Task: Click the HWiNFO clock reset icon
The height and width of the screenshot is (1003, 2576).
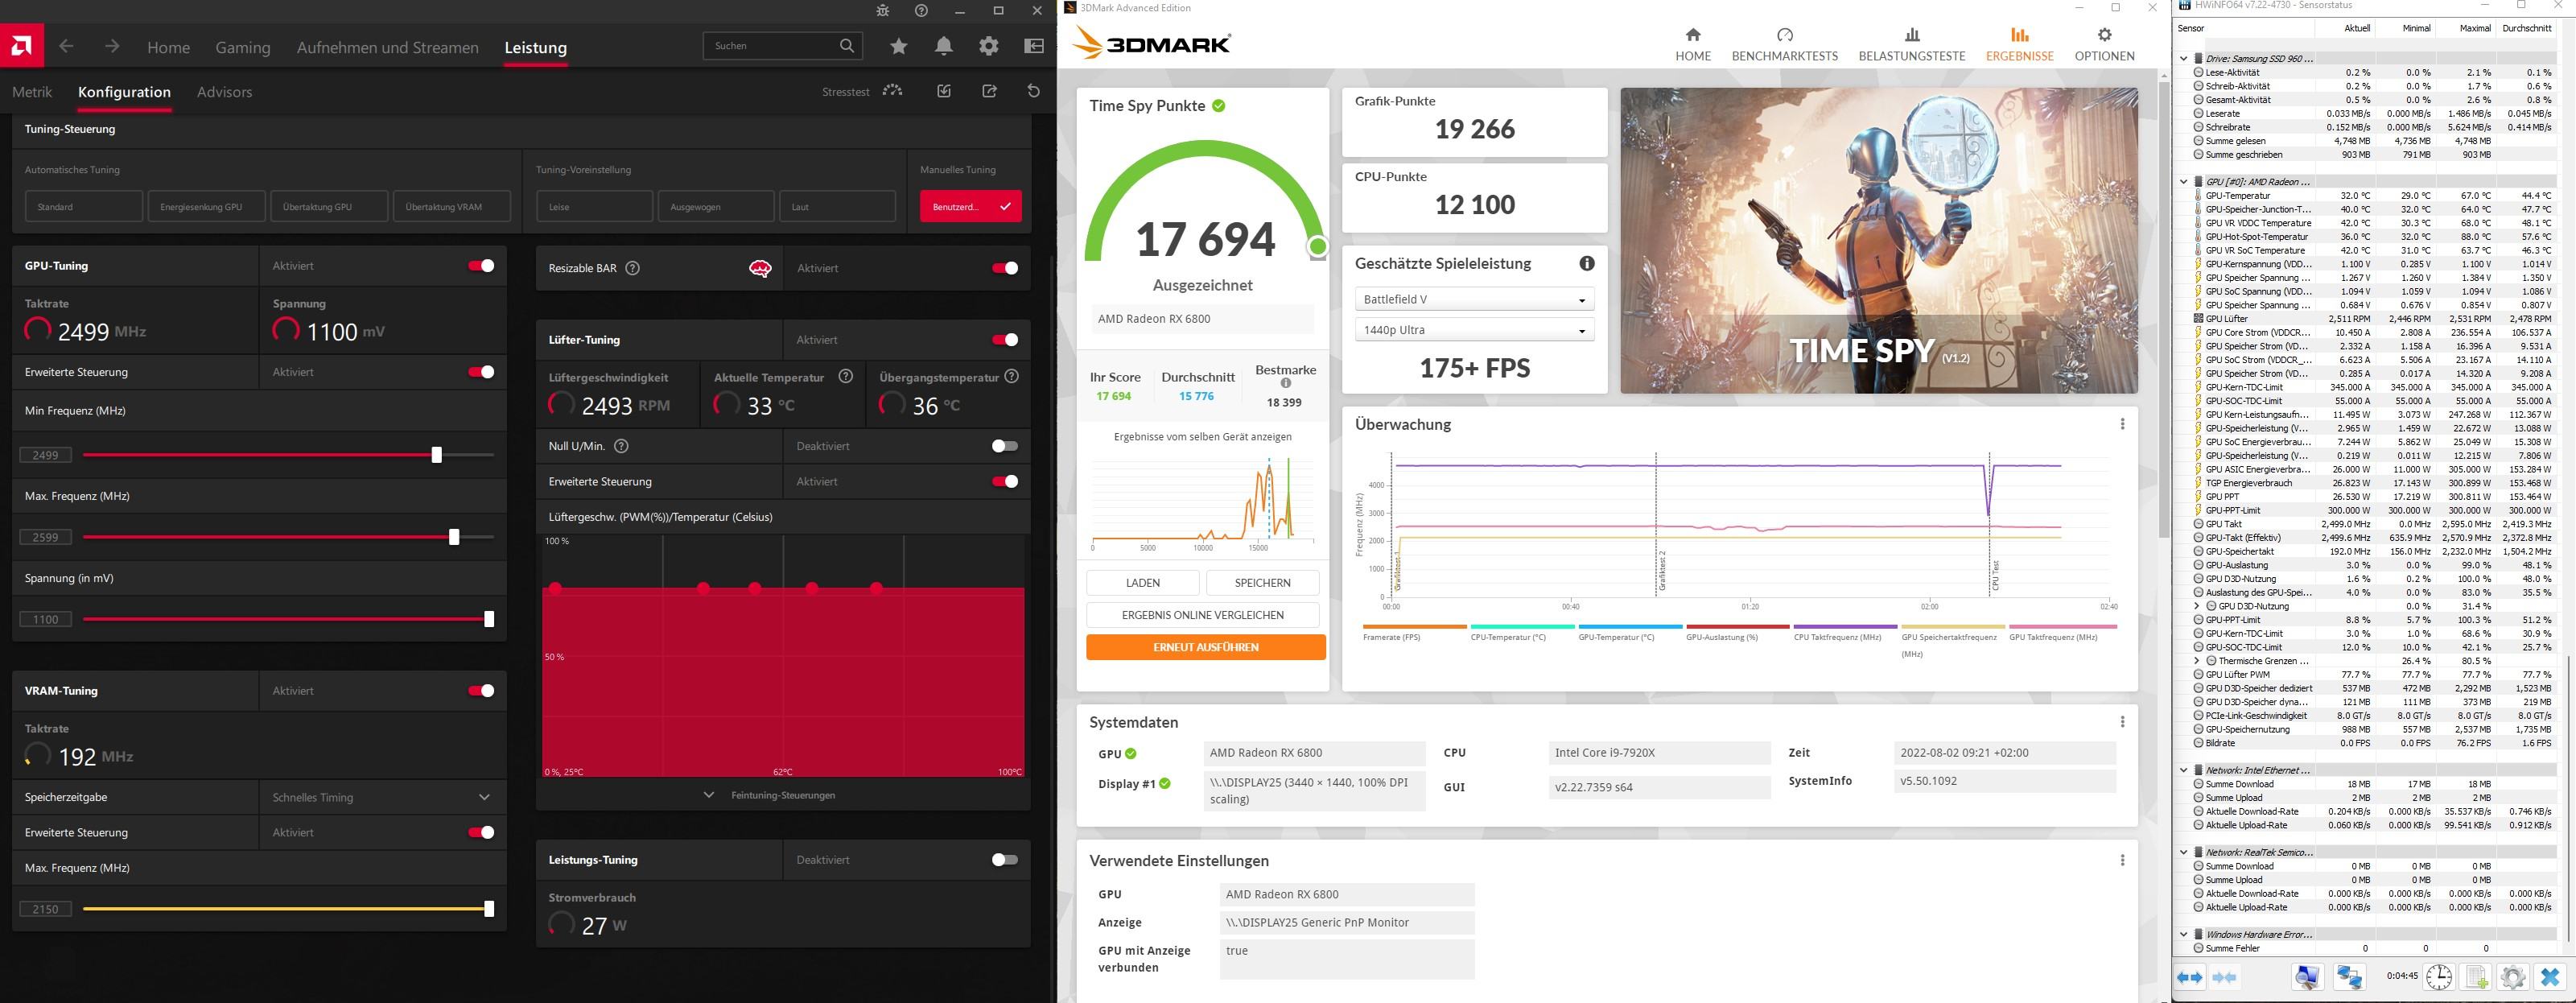Action: pyautogui.click(x=2439, y=977)
